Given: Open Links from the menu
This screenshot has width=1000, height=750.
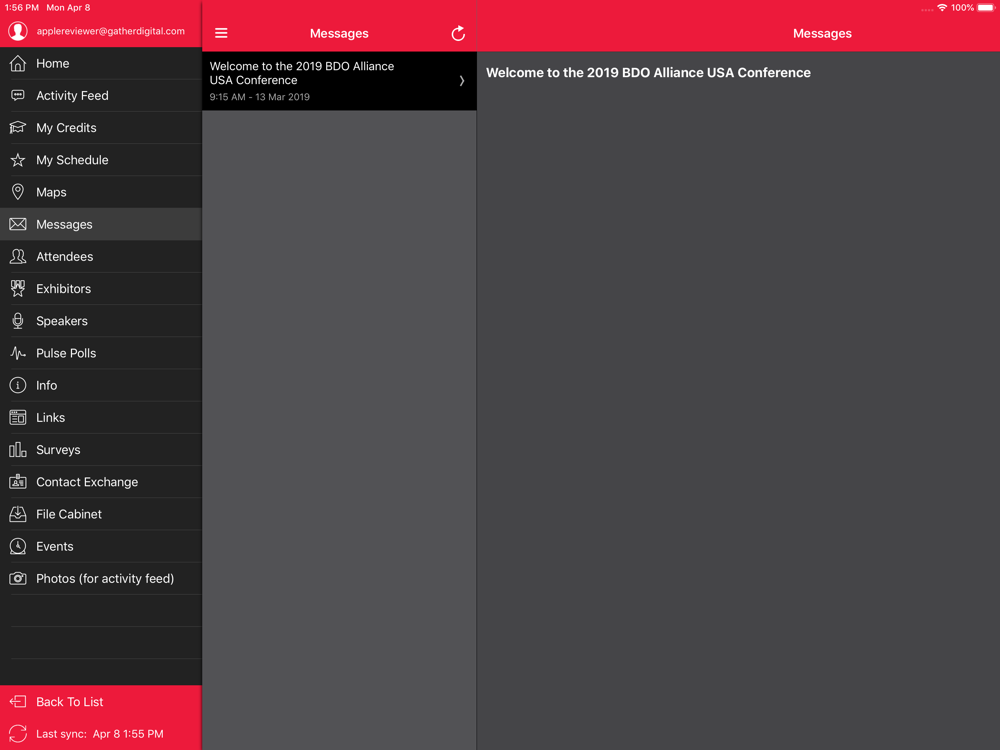Looking at the screenshot, I should pos(101,417).
